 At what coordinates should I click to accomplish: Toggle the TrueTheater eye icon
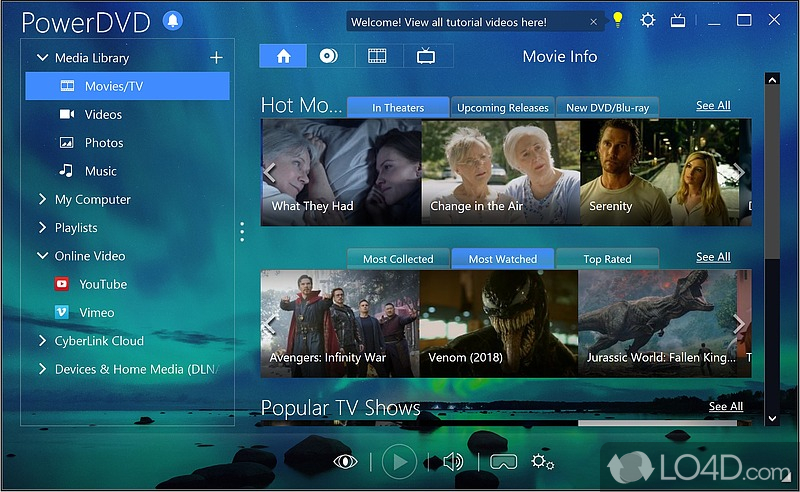[345, 462]
